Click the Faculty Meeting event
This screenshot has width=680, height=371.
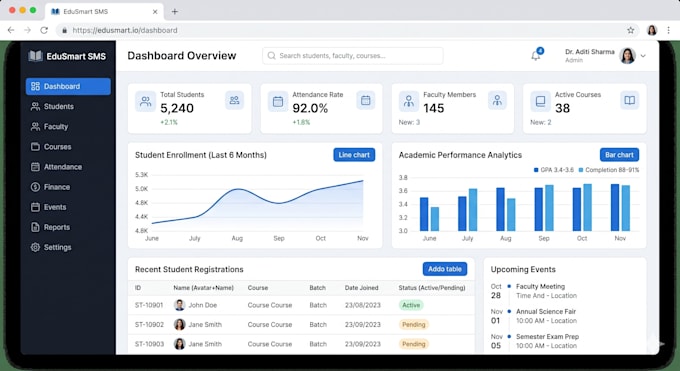(540, 286)
